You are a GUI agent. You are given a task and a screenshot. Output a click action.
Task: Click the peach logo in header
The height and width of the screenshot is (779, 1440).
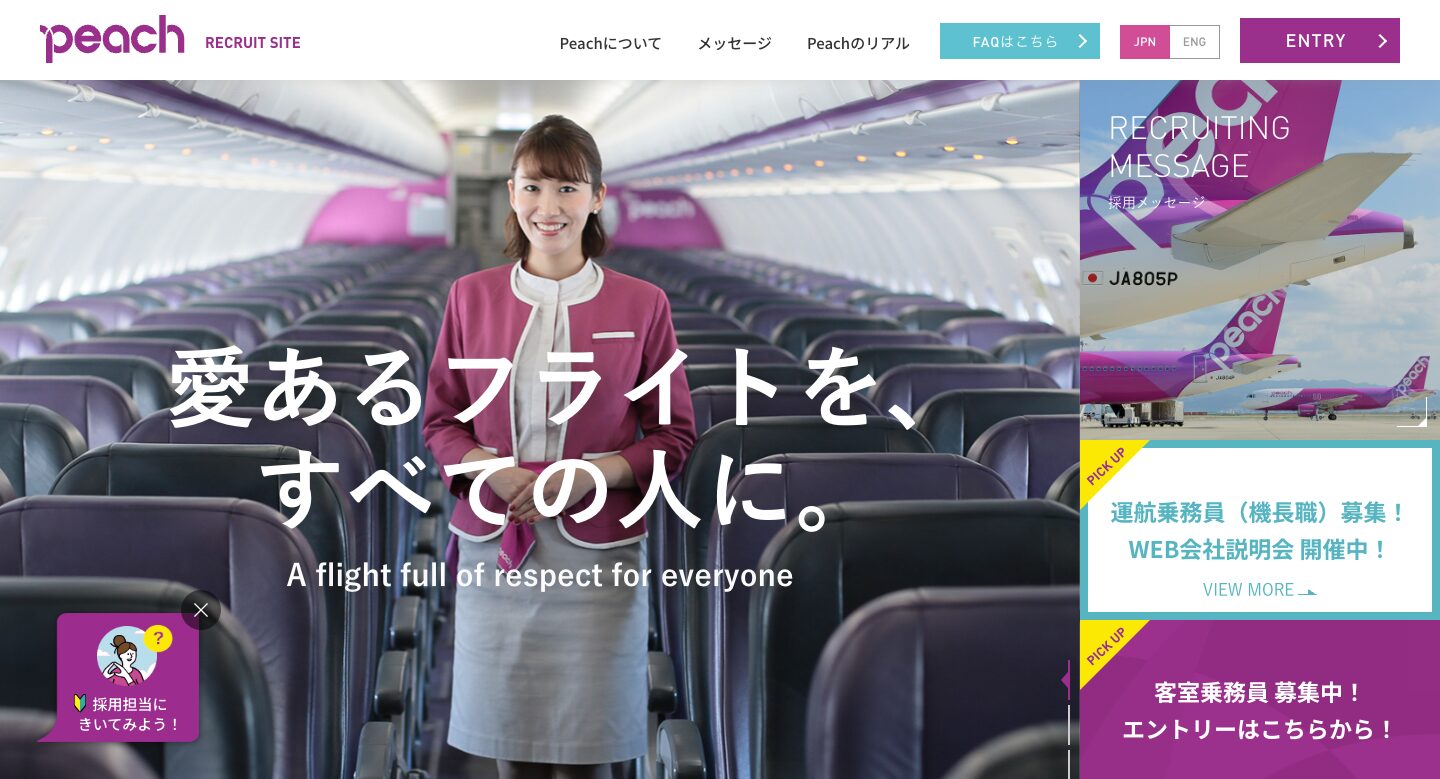pyautogui.click(x=112, y=39)
